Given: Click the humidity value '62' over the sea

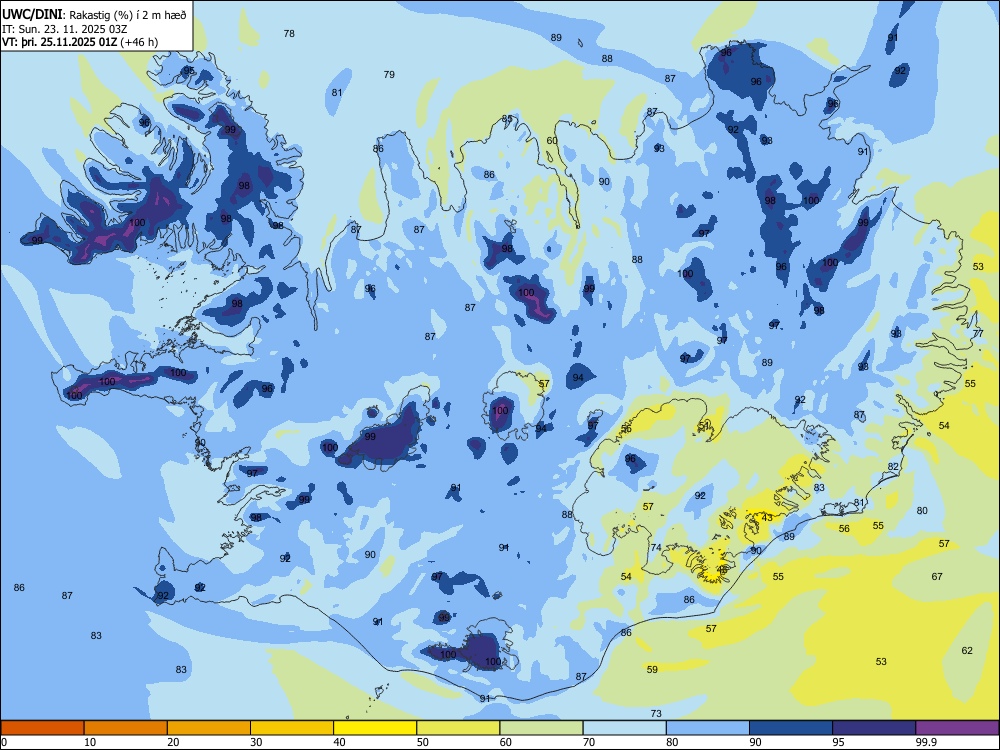Looking at the screenshot, I should [x=967, y=651].
